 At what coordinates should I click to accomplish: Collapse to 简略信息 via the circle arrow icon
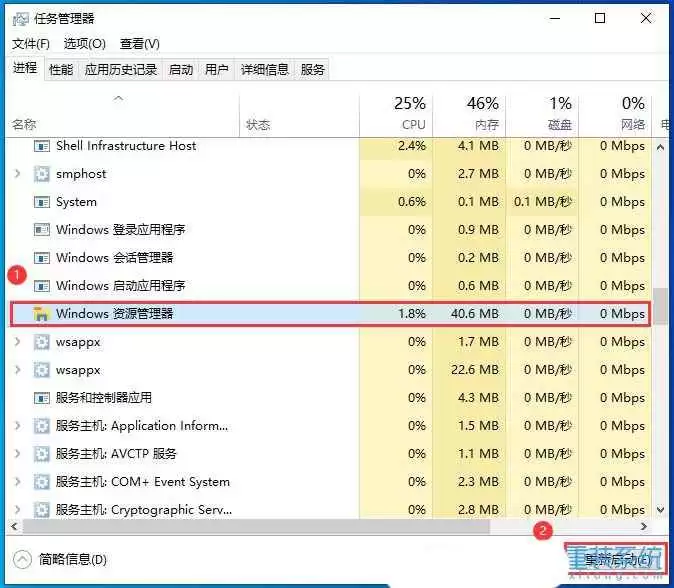click(22, 560)
